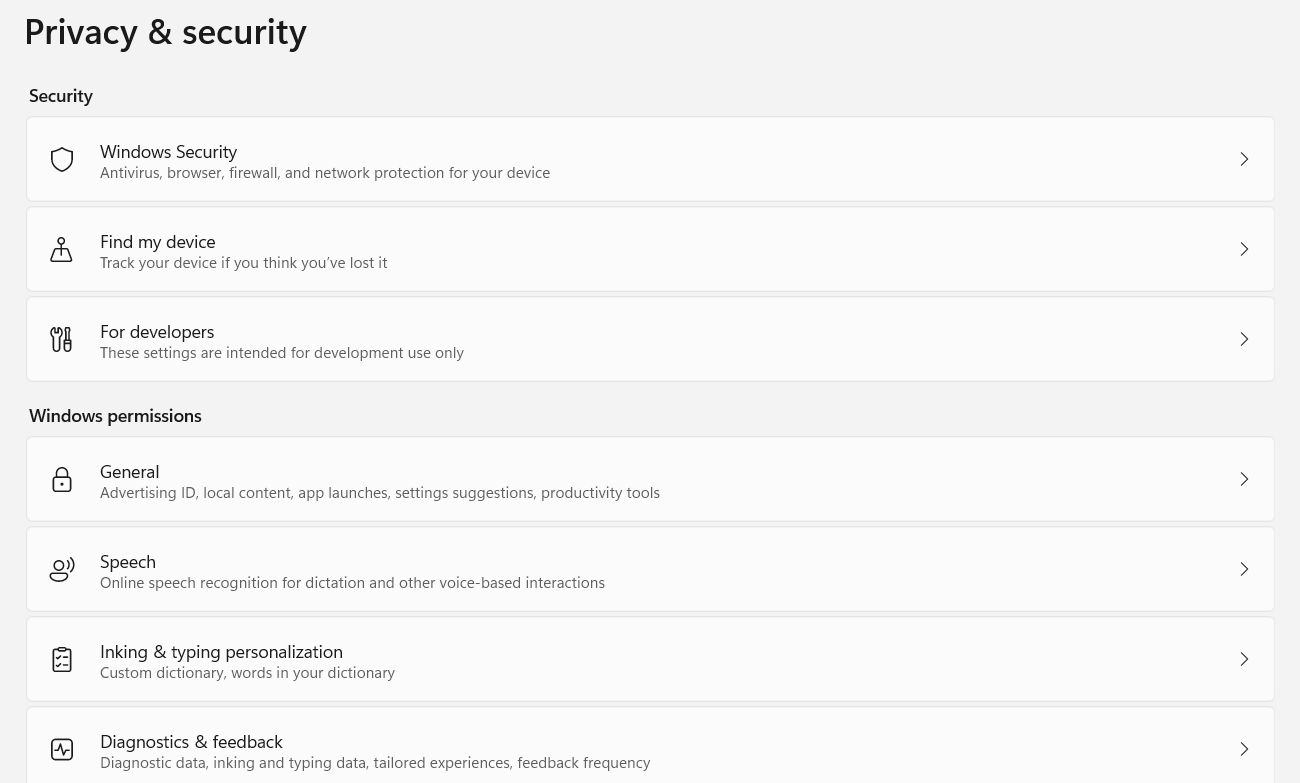Image resolution: width=1300 pixels, height=783 pixels.
Task: Open the Find my device chevron arrow
Action: click(1244, 249)
